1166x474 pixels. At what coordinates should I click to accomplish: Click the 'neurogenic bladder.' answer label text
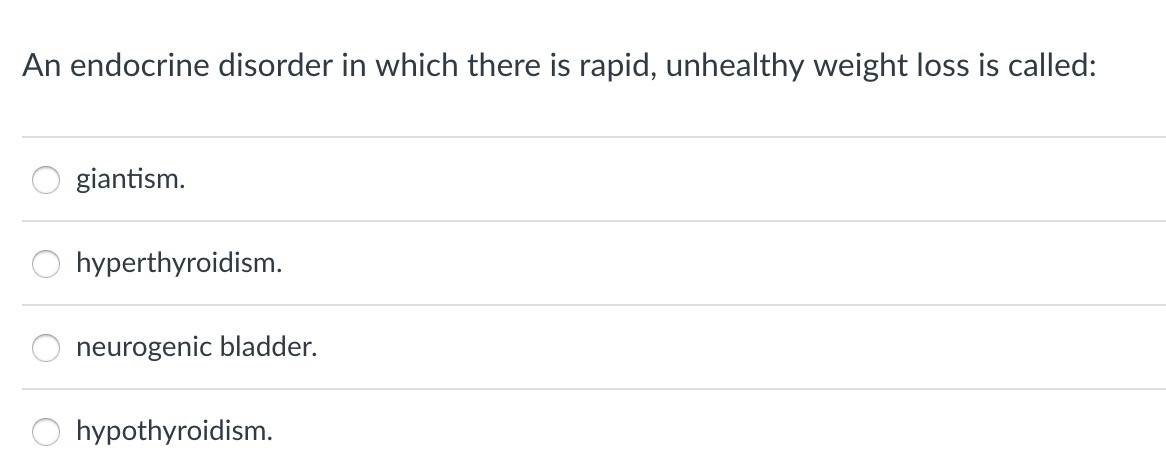tap(196, 348)
